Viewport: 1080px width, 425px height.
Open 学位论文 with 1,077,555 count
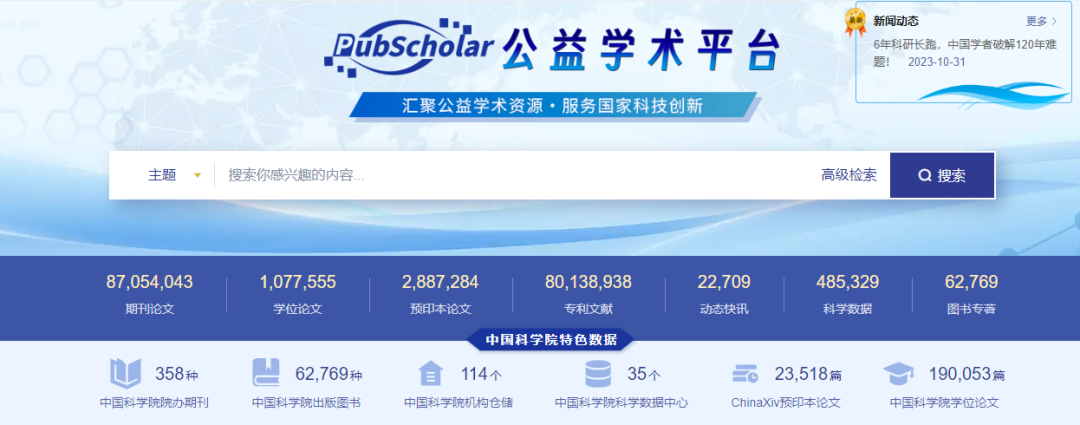(x=298, y=294)
